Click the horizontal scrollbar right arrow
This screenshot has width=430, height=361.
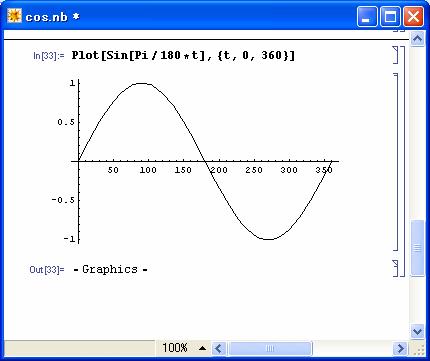pyautogui.click(x=400, y=349)
